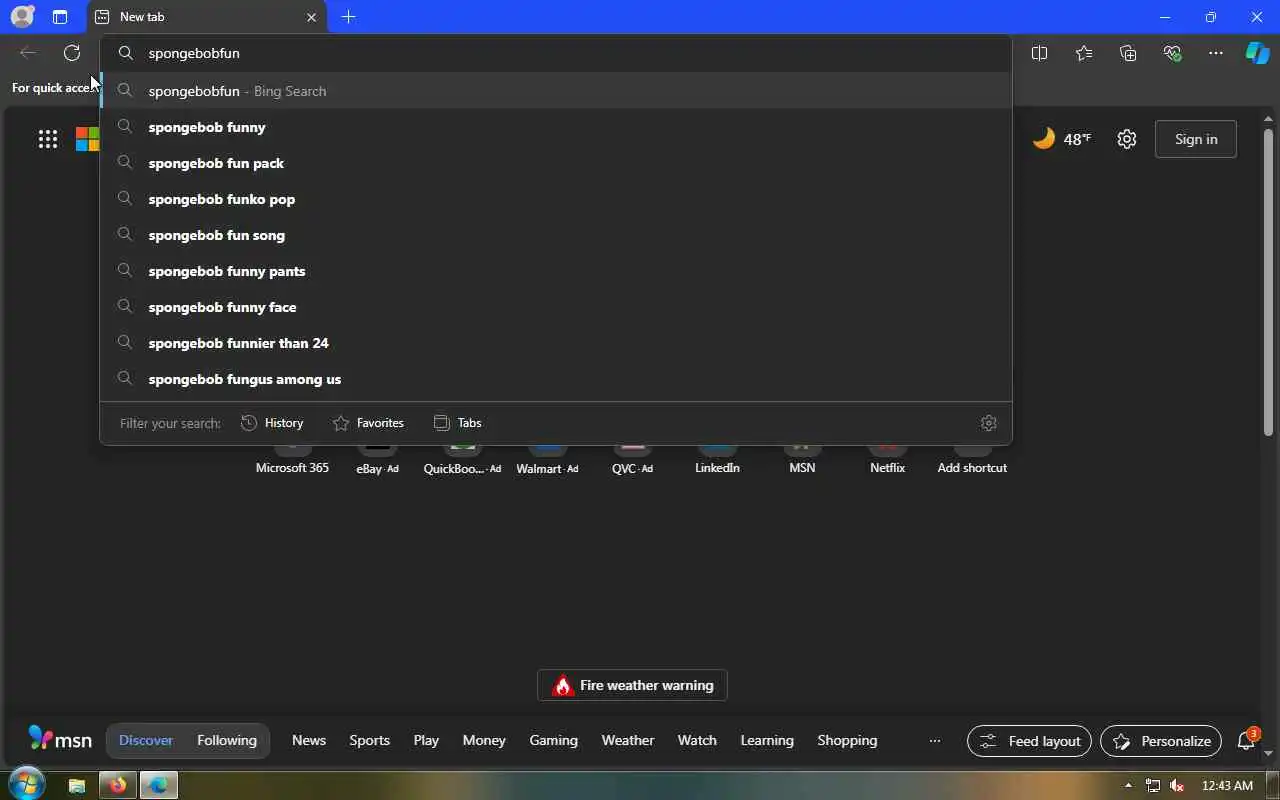This screenshot has height=800, width=1280.
Task: Close the New tab tab
Action: pyautogui.click(x=311, y=17)
